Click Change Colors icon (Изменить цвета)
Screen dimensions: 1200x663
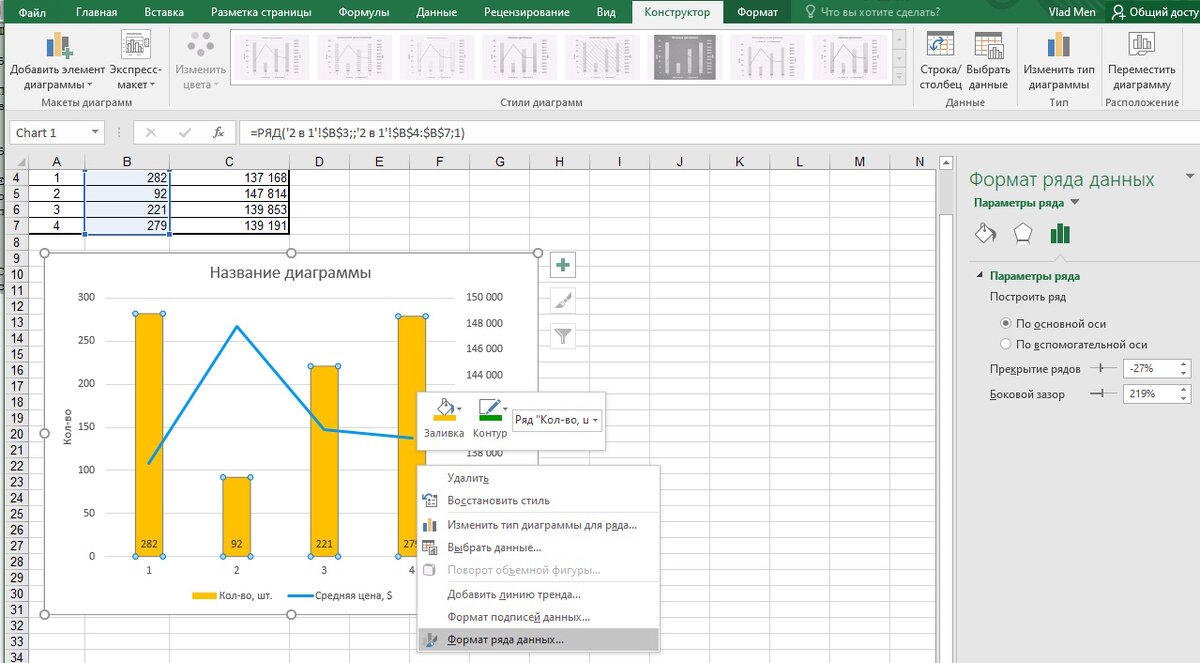201,45
